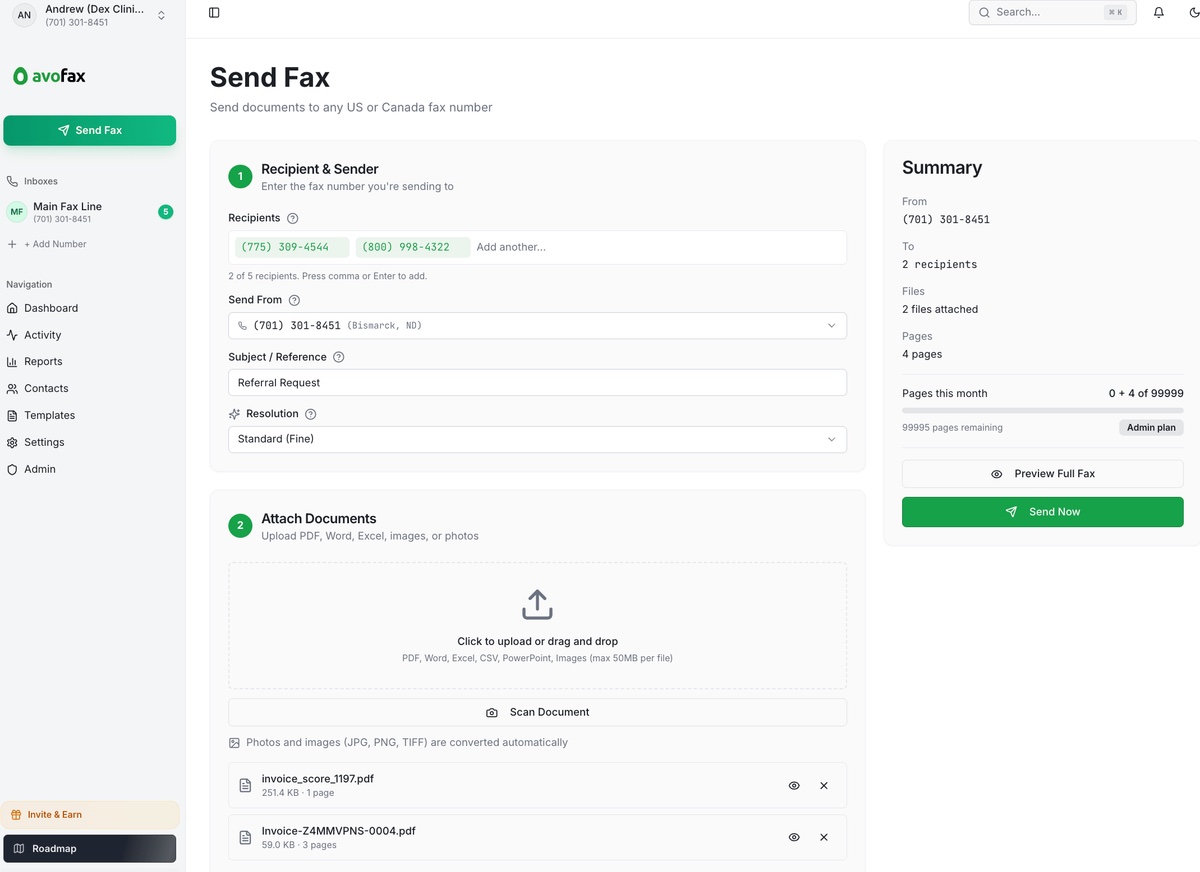This screenshot has width=1200, height=872.
Task: Click the step 2 circle badge
Action: (x=240, y=526)
